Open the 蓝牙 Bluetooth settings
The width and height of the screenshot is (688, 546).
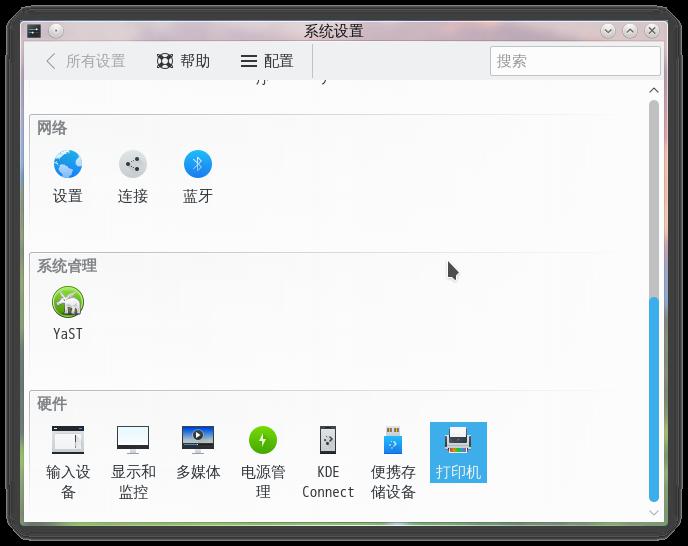197,177
